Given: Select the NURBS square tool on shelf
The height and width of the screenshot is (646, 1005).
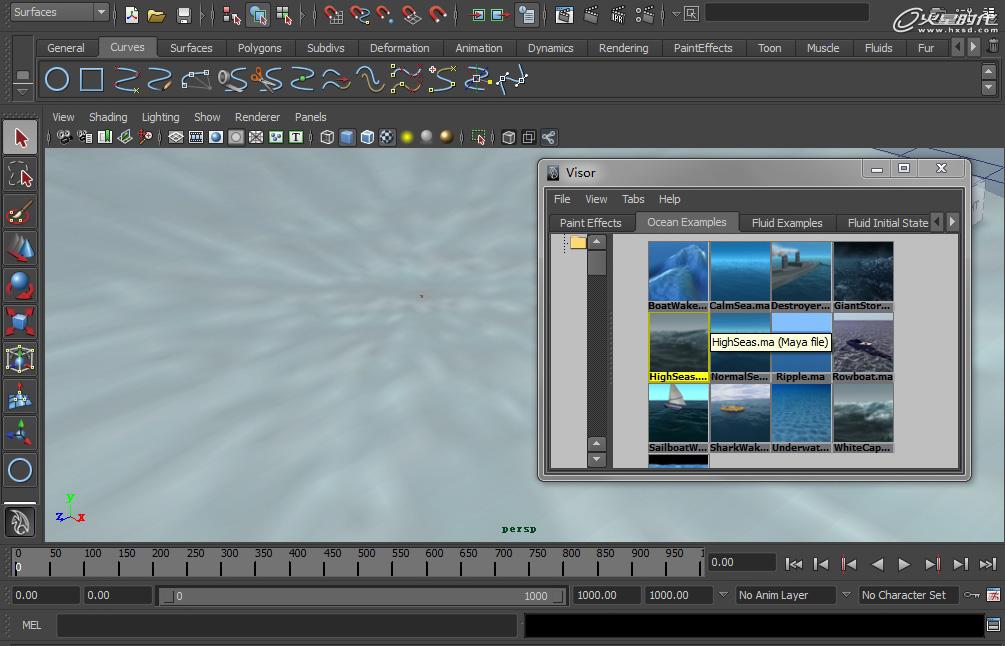Looking at the screenshot, I should pos(91,79).
